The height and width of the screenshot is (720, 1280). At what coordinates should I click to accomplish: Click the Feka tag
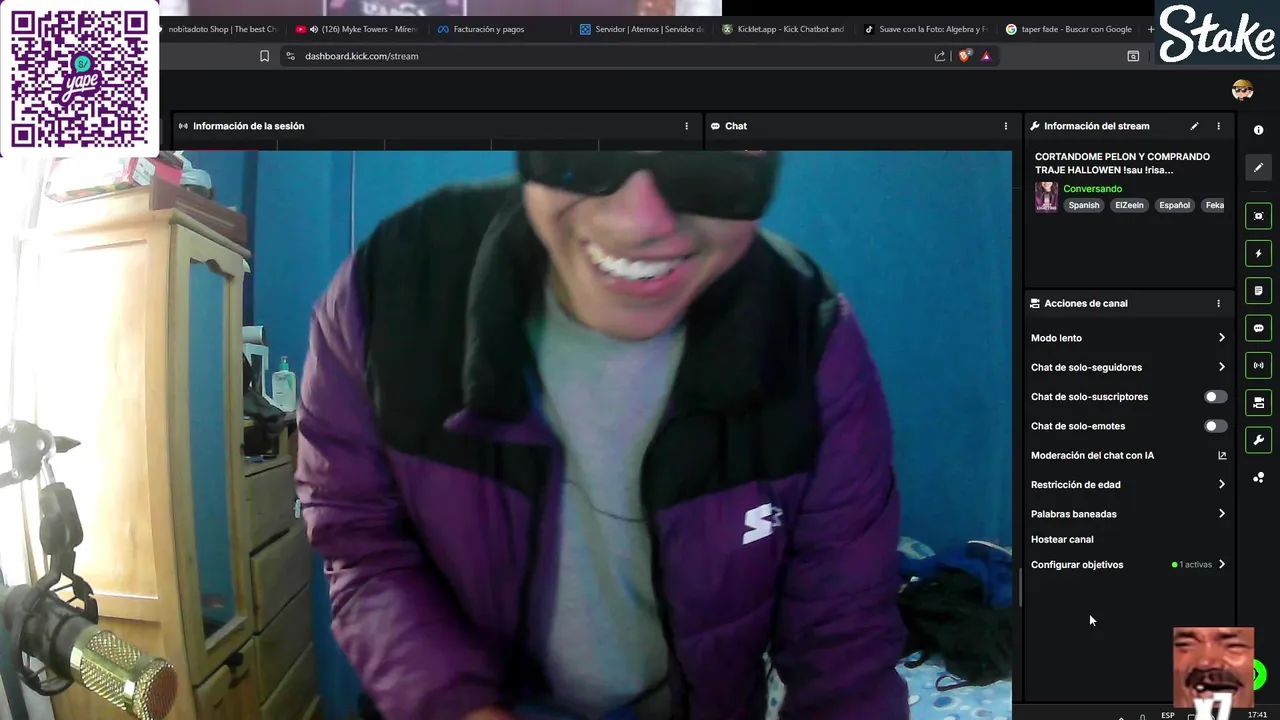pos(1214,205)
